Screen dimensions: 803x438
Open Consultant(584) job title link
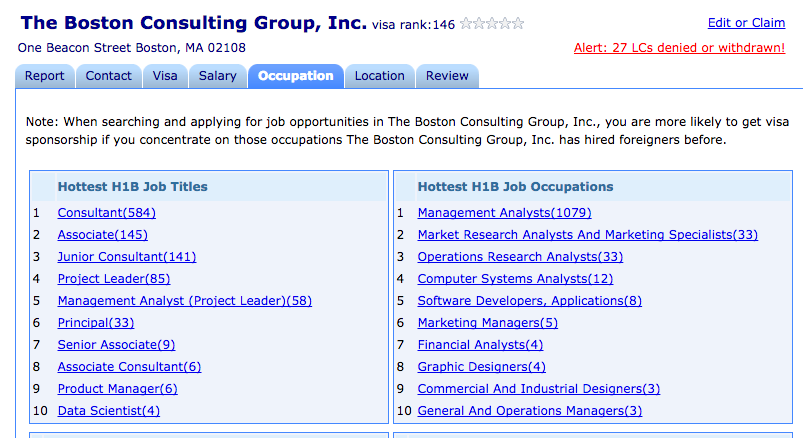pyautogui.click(x=107, y=213)
